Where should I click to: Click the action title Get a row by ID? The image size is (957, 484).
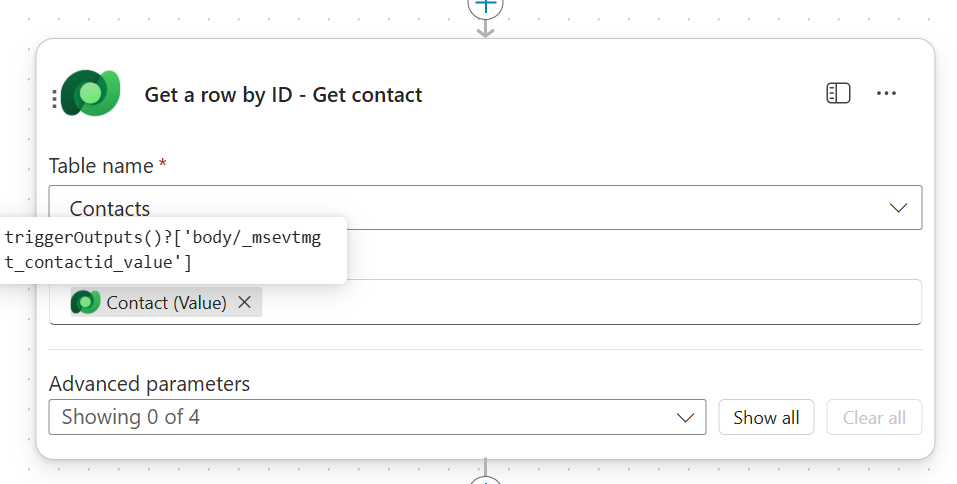point(283,95)
